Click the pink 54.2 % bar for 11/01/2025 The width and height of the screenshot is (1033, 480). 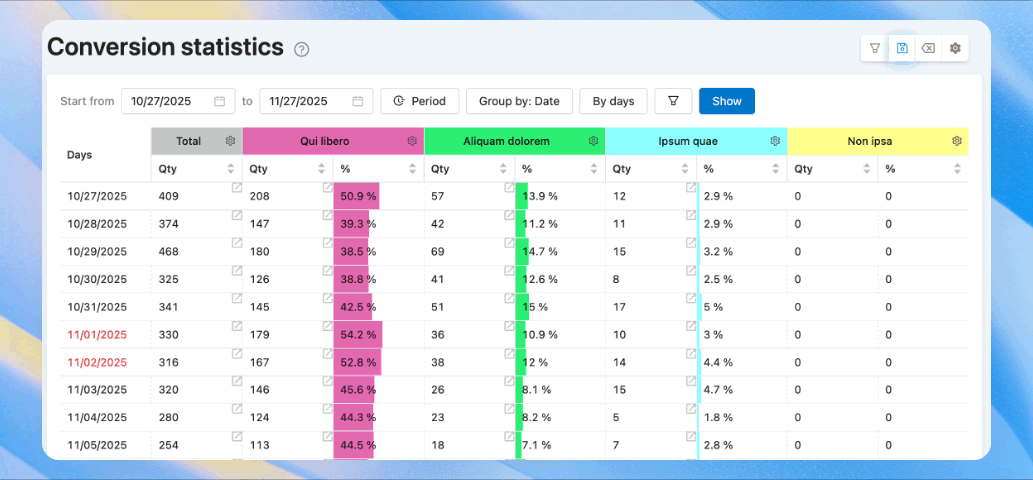coord(358,335)
